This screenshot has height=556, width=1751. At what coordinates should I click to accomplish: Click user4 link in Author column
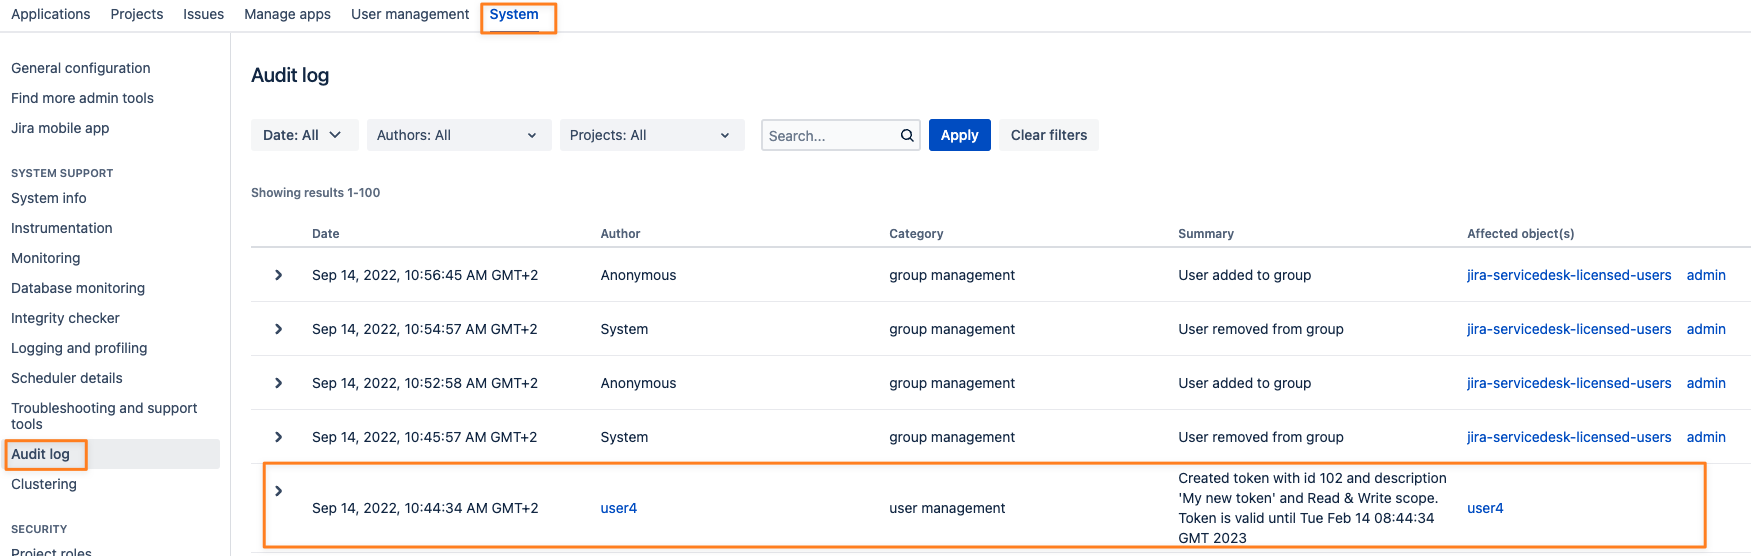click(x=619, y=508)
